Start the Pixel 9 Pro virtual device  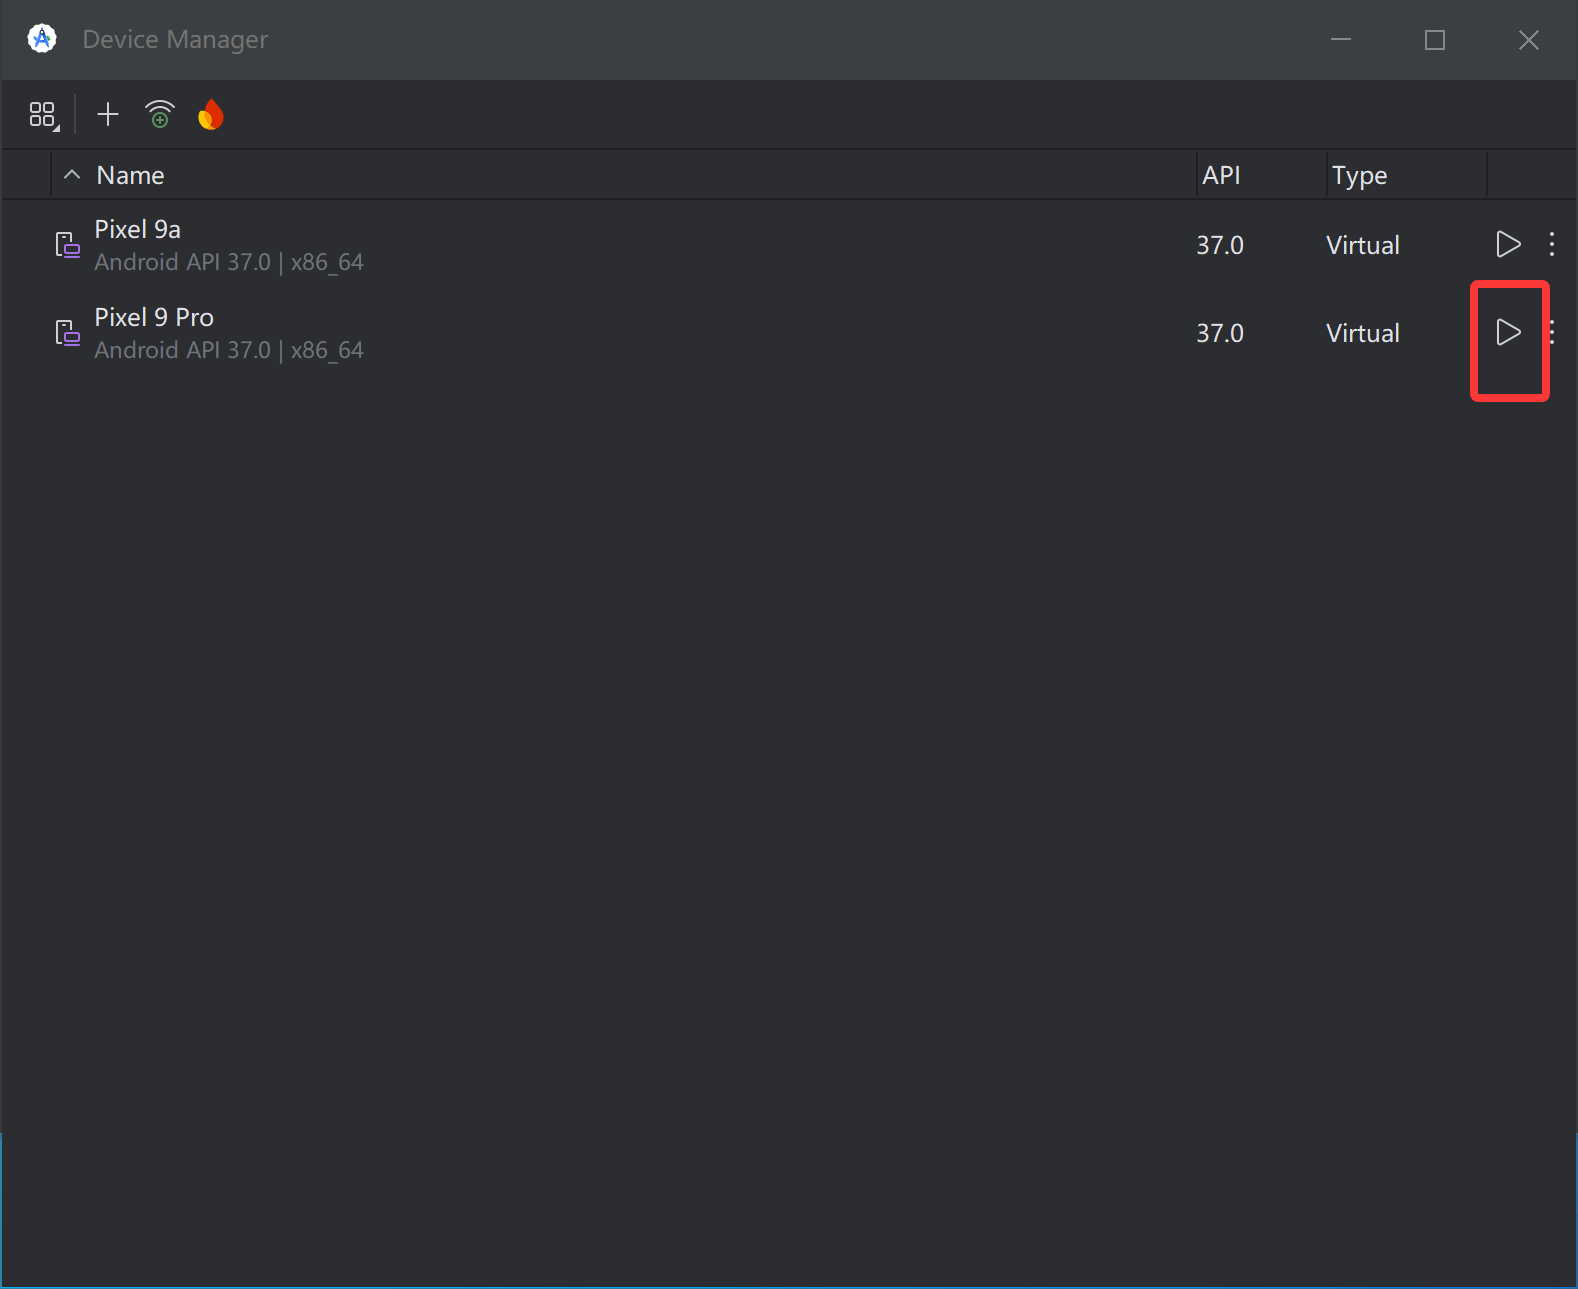click(1508, 332)
